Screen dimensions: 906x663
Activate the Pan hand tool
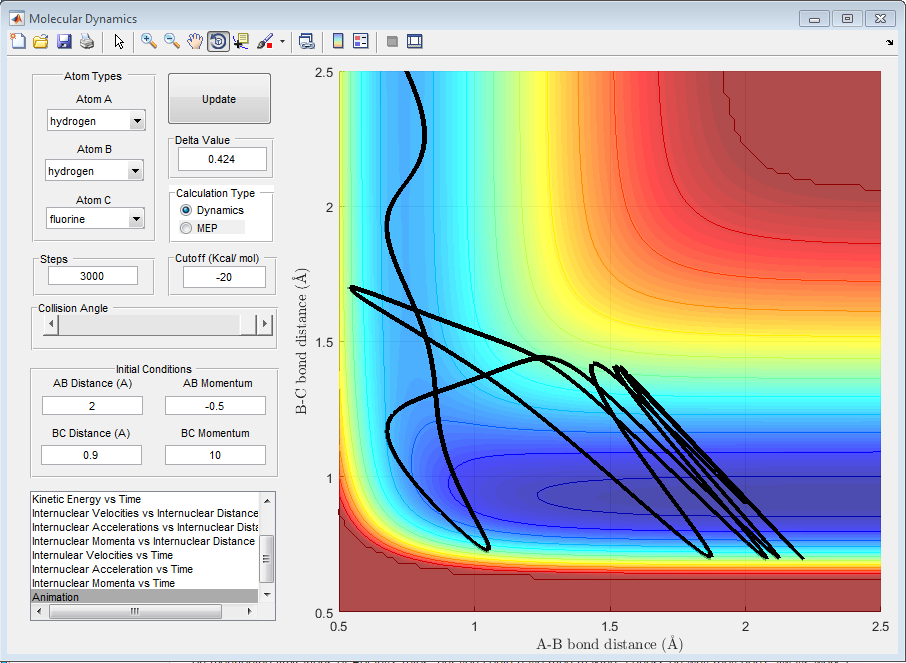pyautogui.click(x=195, y=42)
